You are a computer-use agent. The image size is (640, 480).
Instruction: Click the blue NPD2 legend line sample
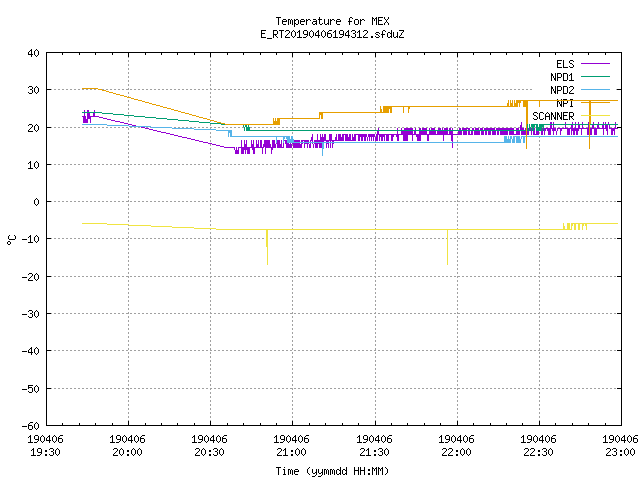coord(595,89)
